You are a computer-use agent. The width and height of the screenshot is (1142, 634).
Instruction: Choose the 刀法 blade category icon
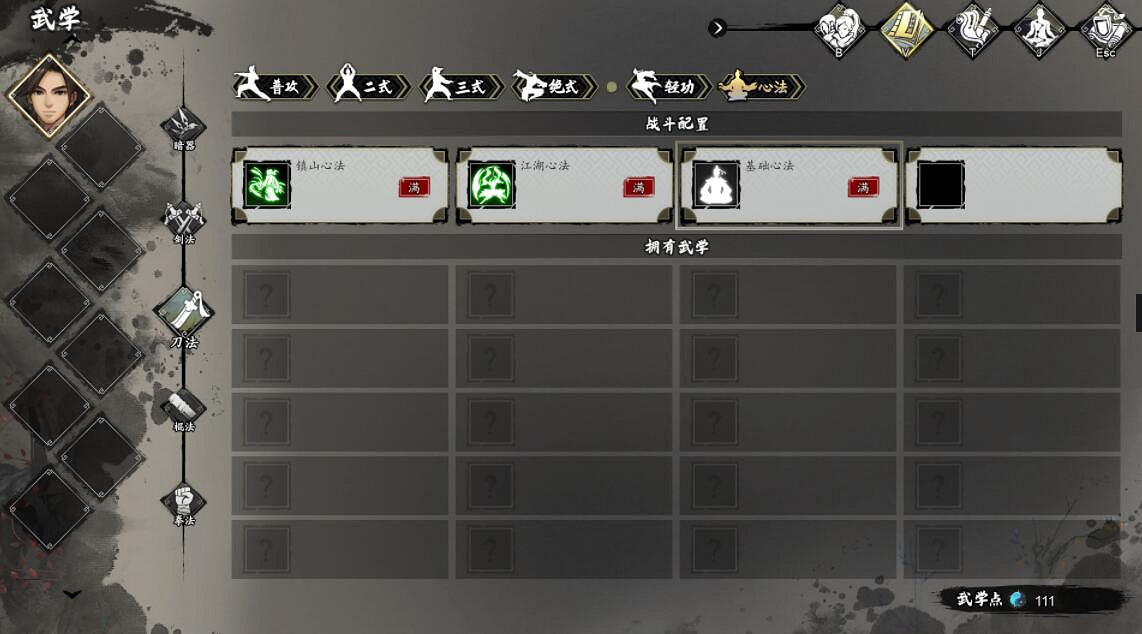tap(184, 314)
